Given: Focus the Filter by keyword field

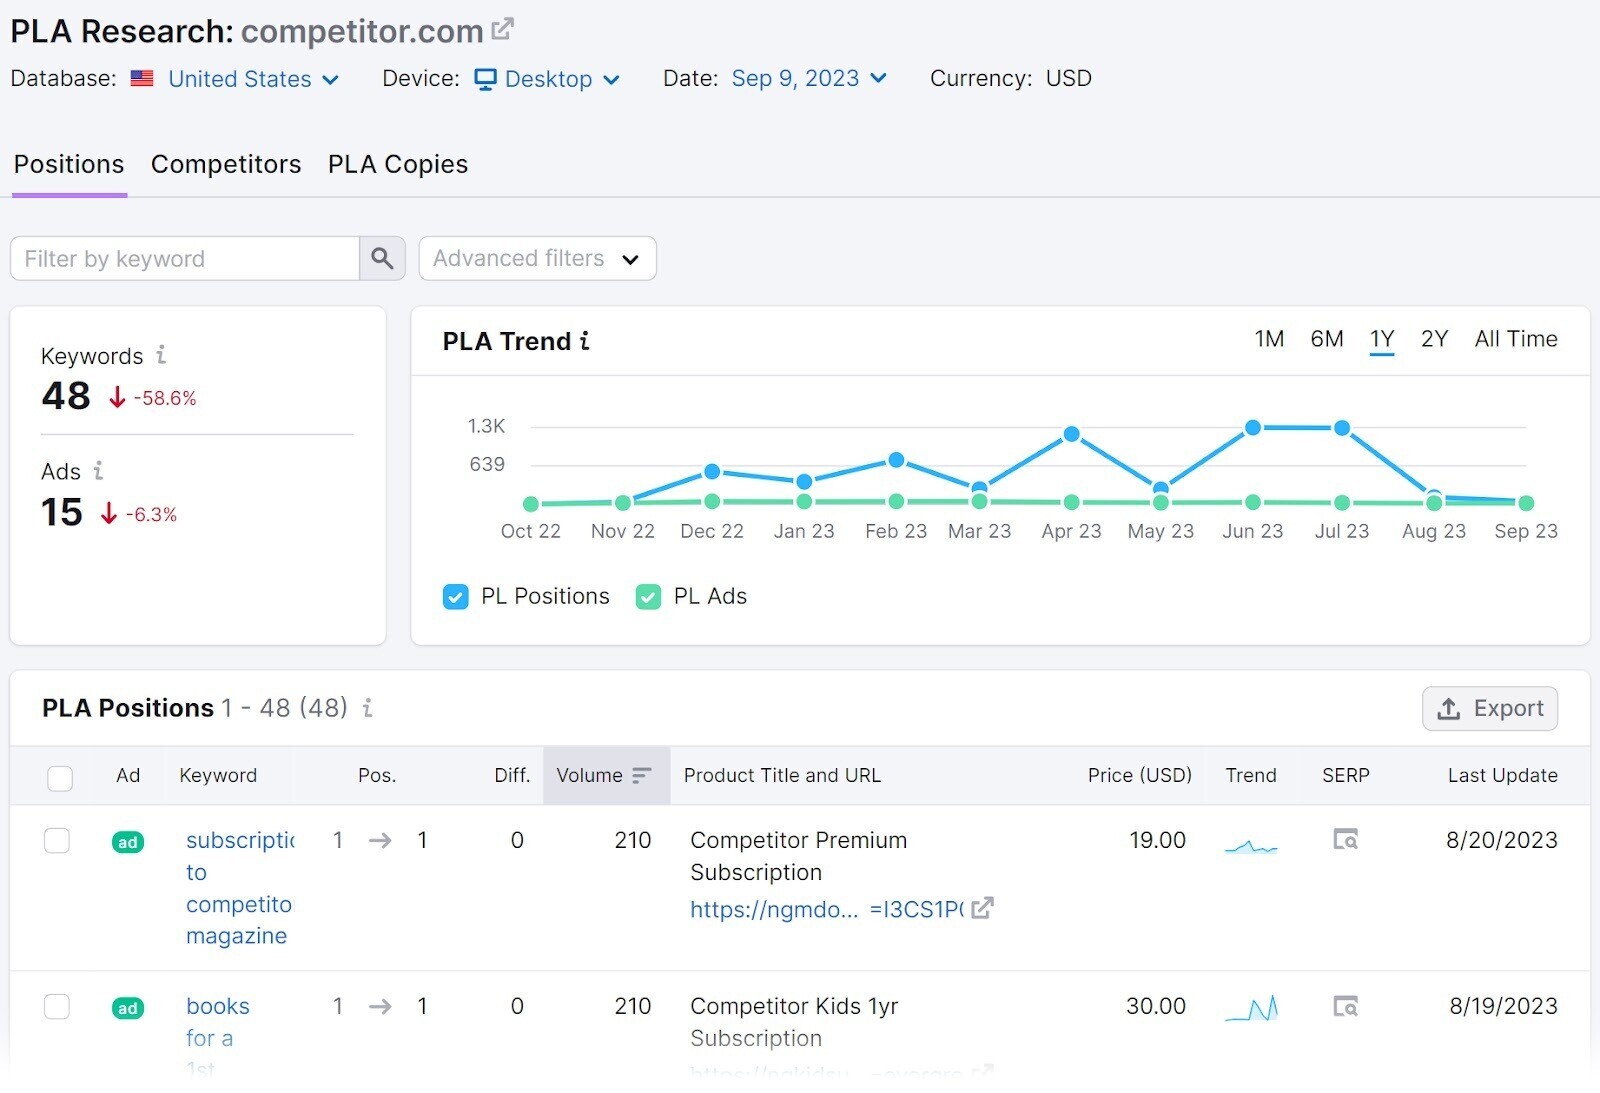Looking at the screenshot, I should click(x=185, y=259).
